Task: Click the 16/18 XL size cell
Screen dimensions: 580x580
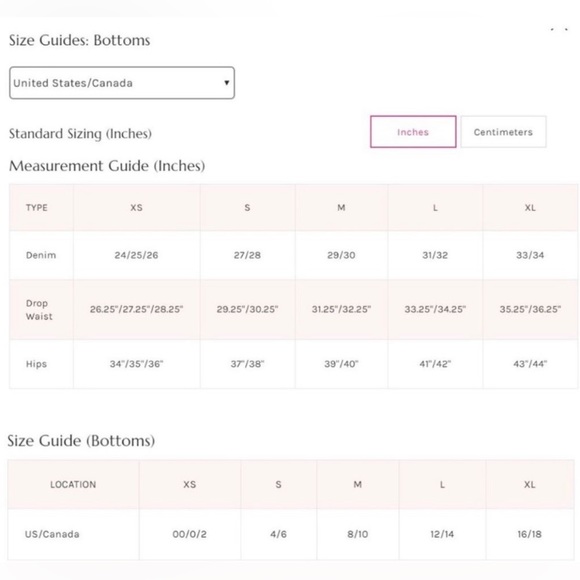Action: click(x=529, y=534)
